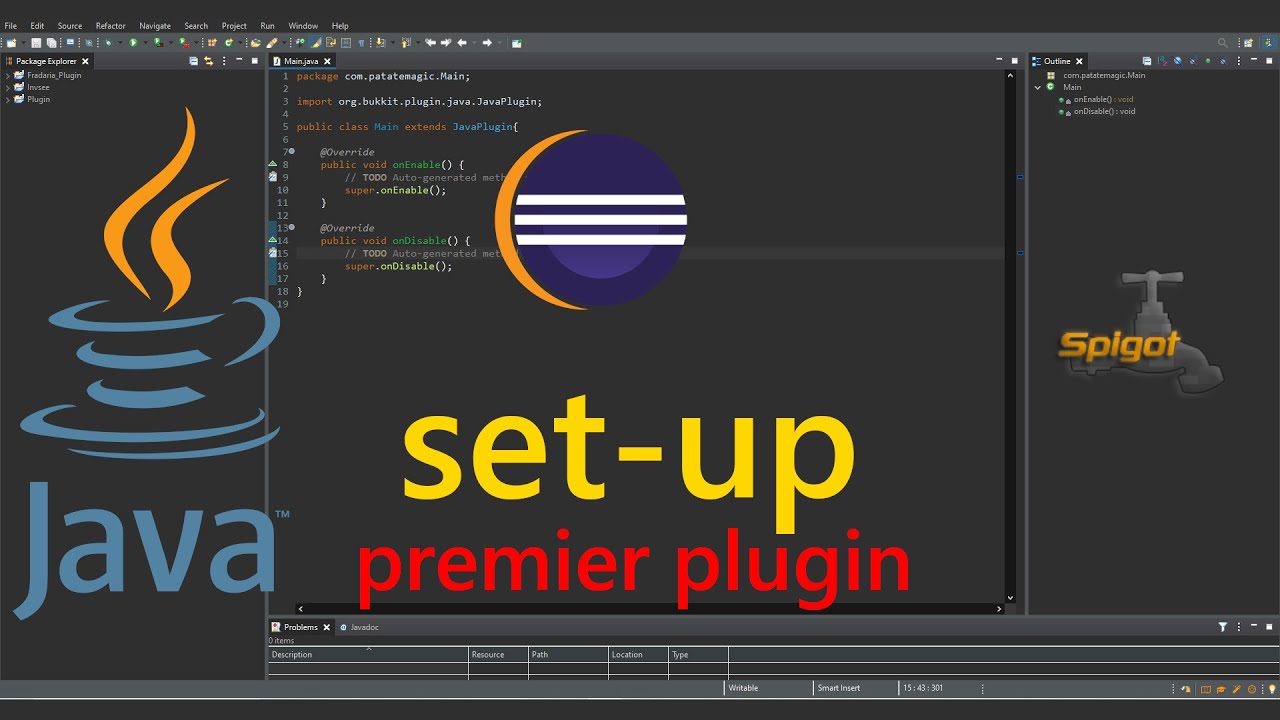Select com.patatemagic.Main in Outline
This screenshot has height=720, width=1280.
[x=1096, y=75]
